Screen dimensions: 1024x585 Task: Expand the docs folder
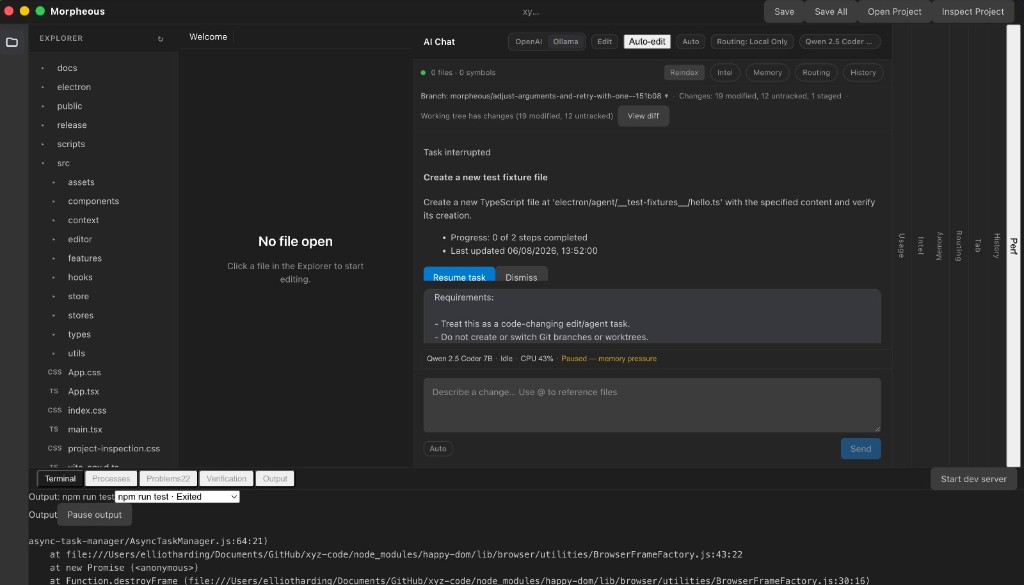pos(43,68)
